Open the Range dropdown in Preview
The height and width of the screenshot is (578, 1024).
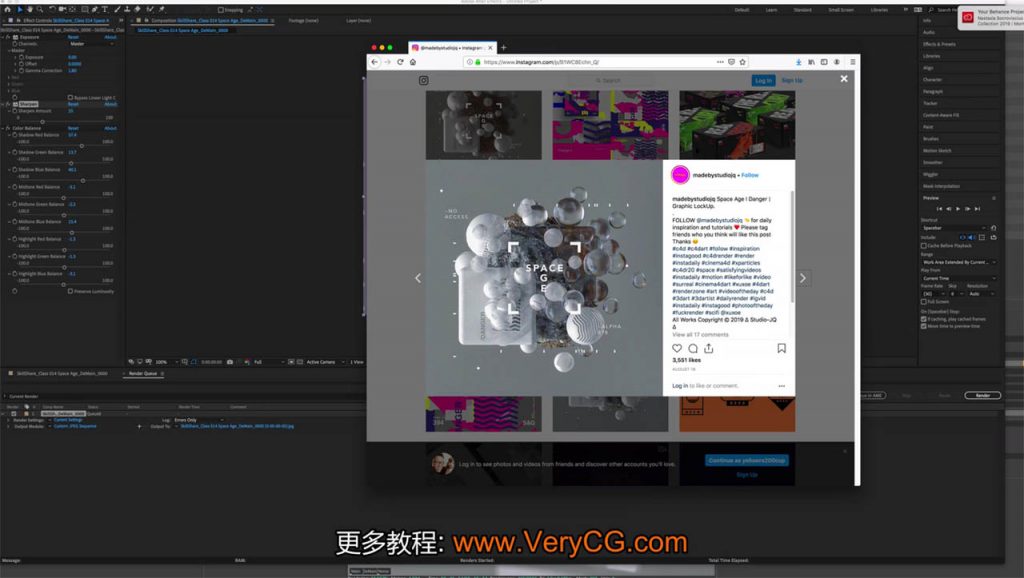[959, 262]
